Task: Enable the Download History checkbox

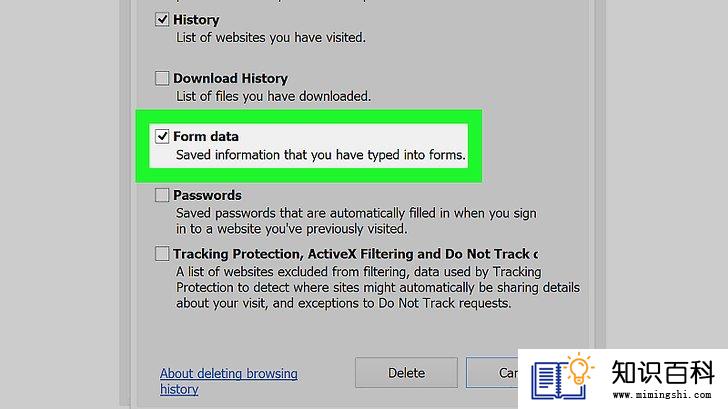Action: pos(162,78)
